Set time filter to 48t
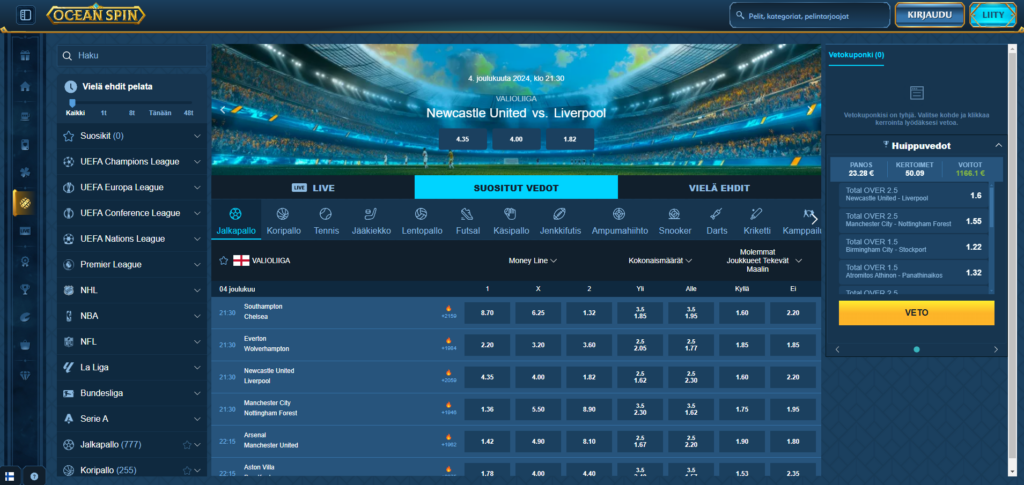 pyautogui.click(x=188, y=113)
